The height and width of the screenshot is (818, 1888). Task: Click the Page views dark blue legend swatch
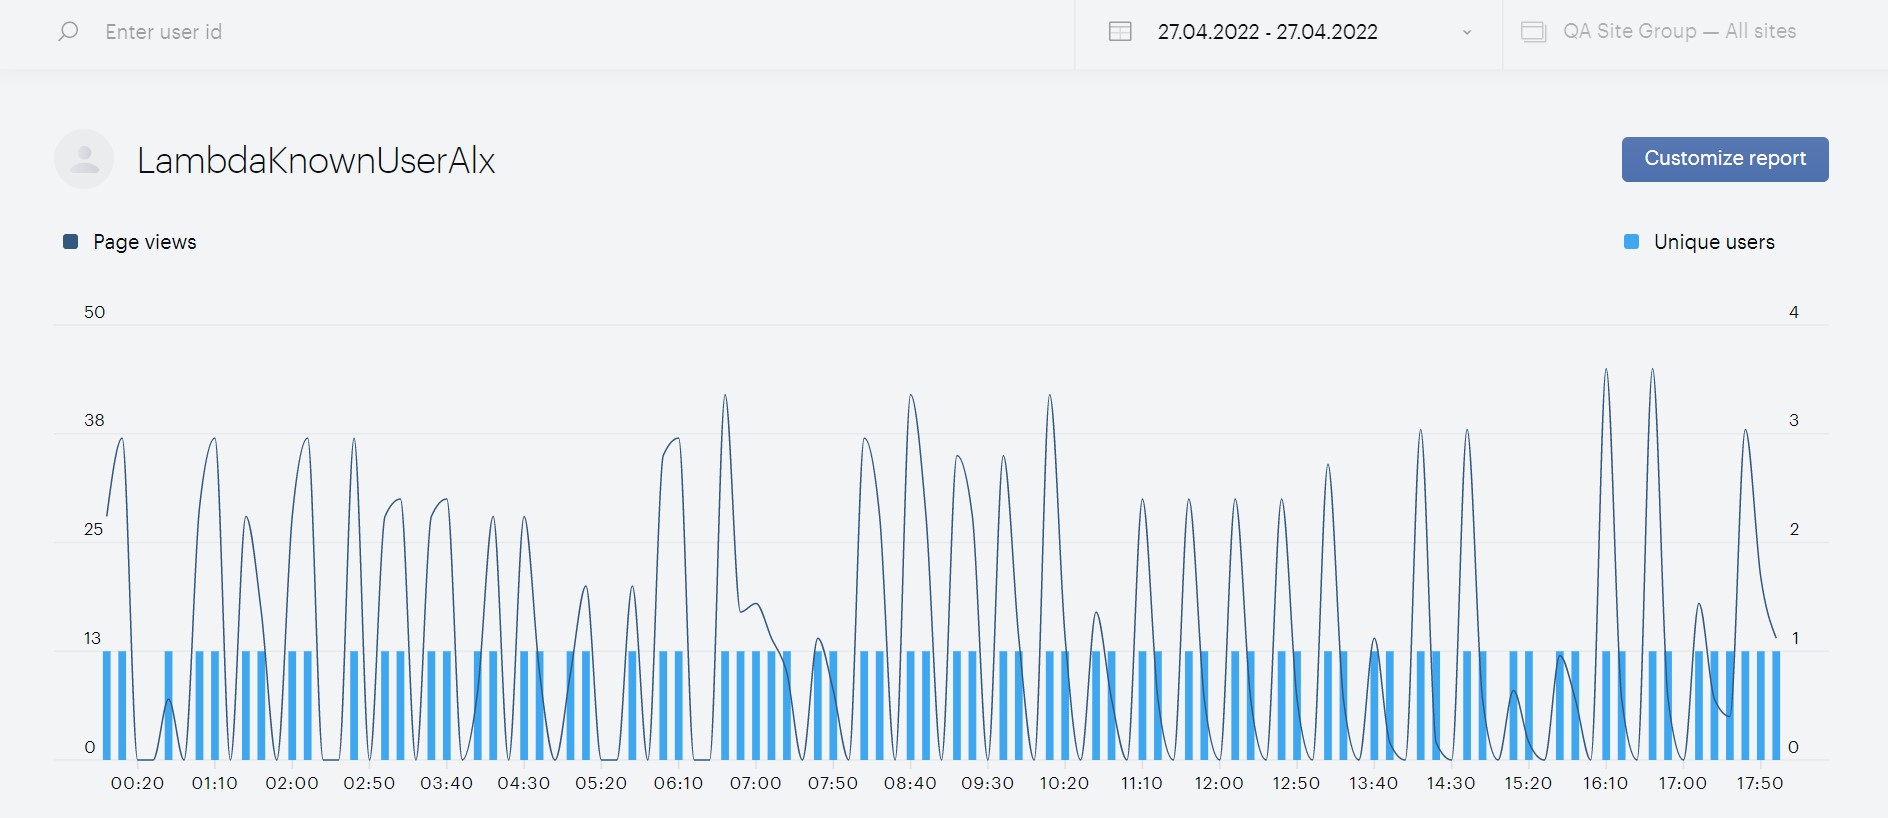(70, 242)
